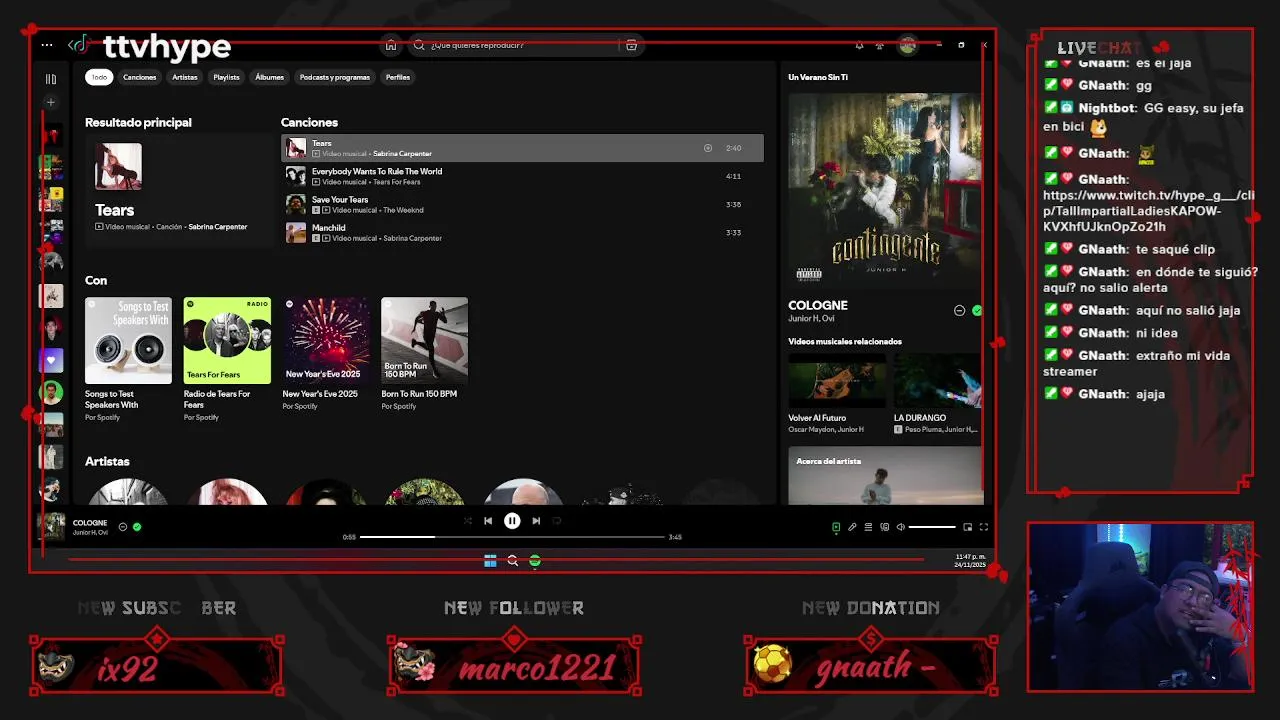Viewport: 1280px width, 720px height.
Task: Select the Save Your Tears song row
Action: 522,204
